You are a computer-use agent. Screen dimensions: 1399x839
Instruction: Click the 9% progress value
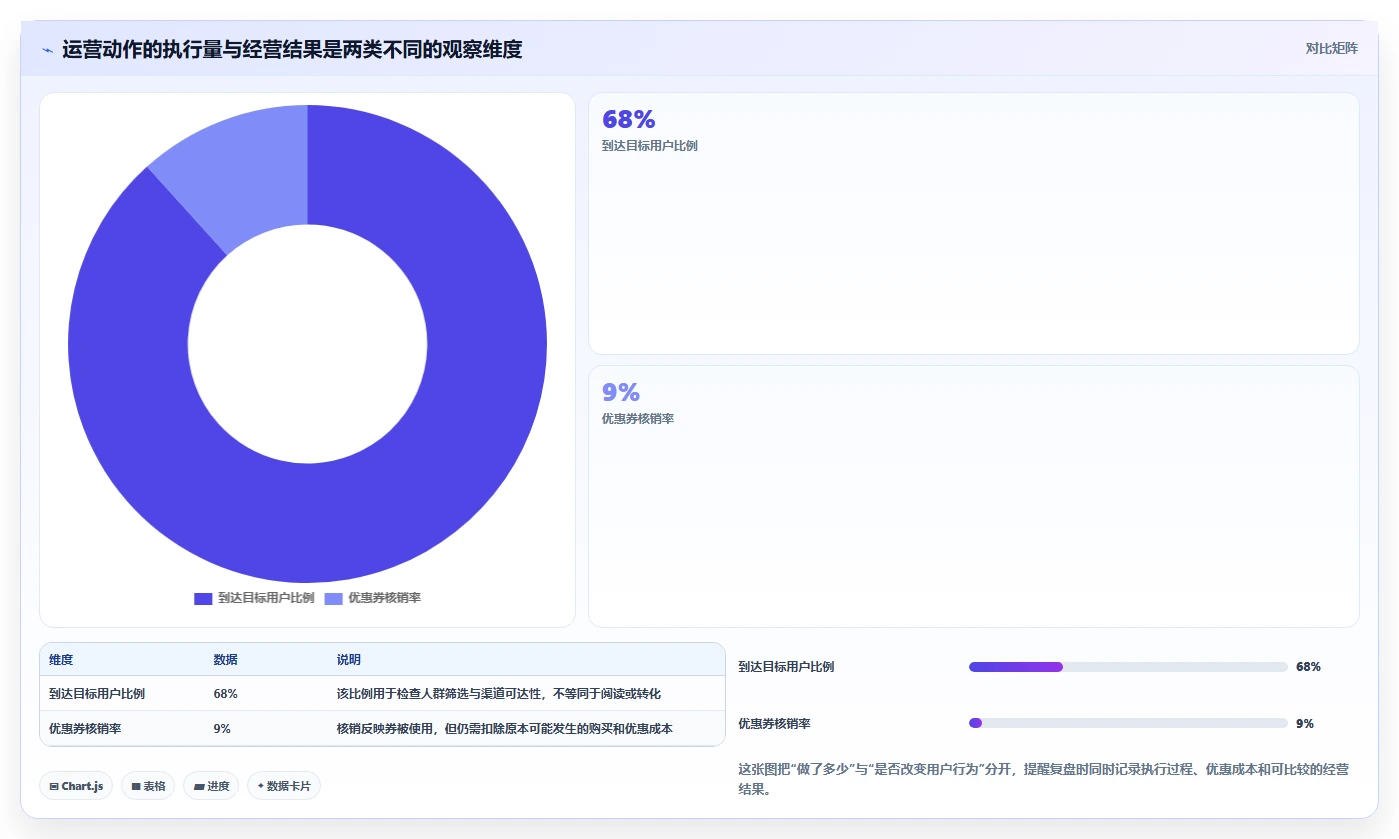pyautogui.click(x=1305, y=723)
